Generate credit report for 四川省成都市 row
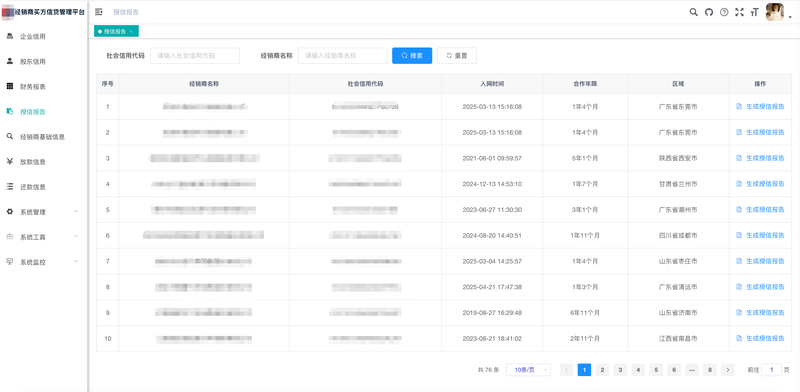The height and width of the screenshot is (392, 800). coord(760,235)
